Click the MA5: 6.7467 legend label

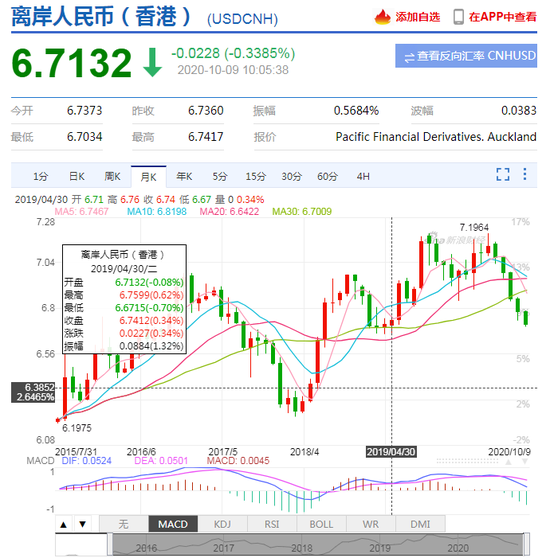(x=81, y=212)
